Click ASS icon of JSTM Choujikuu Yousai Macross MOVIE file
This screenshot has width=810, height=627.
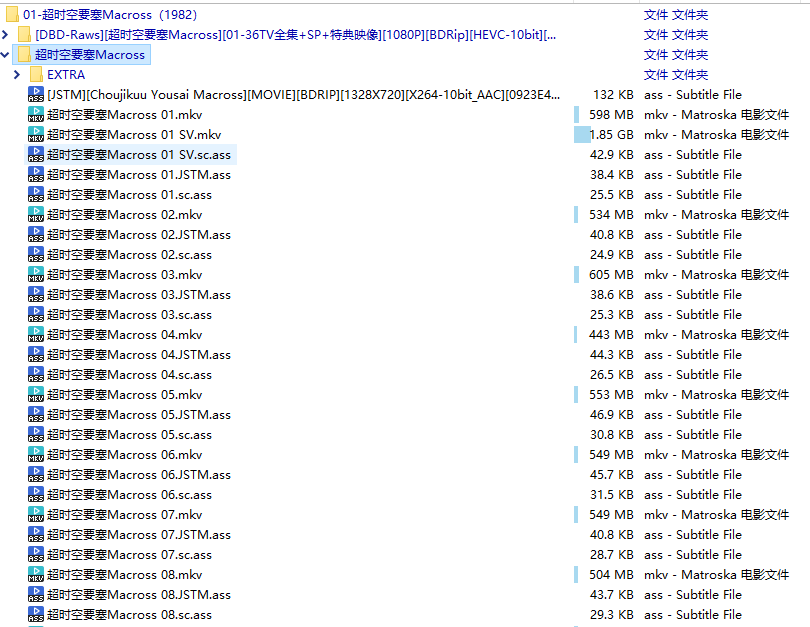36,95
